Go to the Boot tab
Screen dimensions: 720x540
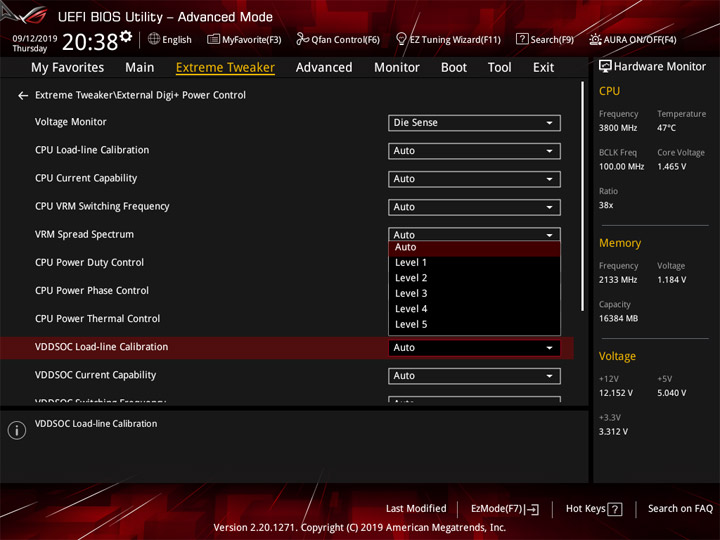454,68
